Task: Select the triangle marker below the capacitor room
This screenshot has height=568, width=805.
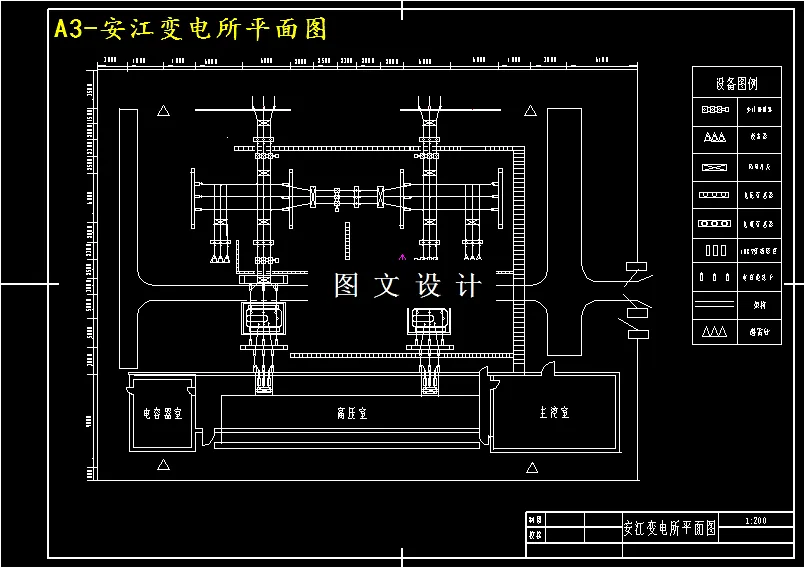Action: pos(163,465)
